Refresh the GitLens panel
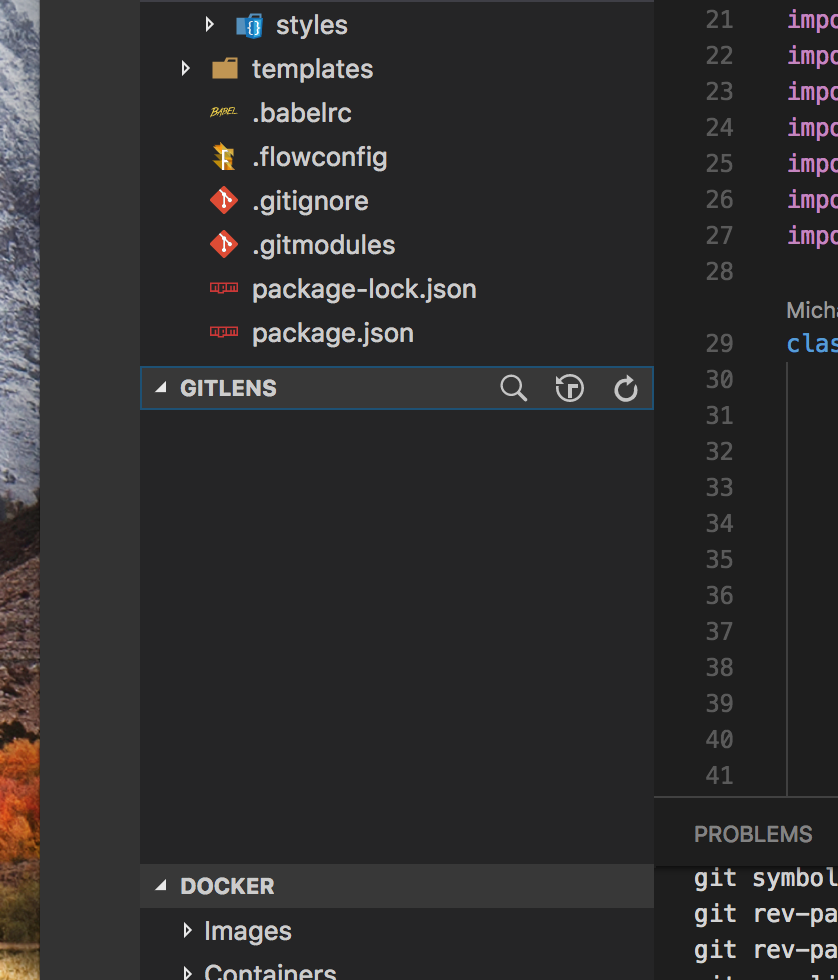Screen dimensions: 838x980 tap(625, 388)
